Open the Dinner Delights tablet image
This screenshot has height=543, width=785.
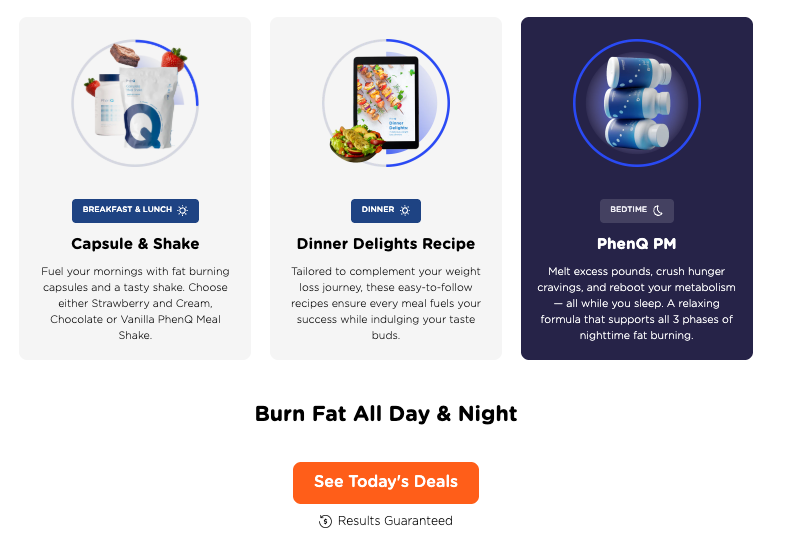click(386, 103)
